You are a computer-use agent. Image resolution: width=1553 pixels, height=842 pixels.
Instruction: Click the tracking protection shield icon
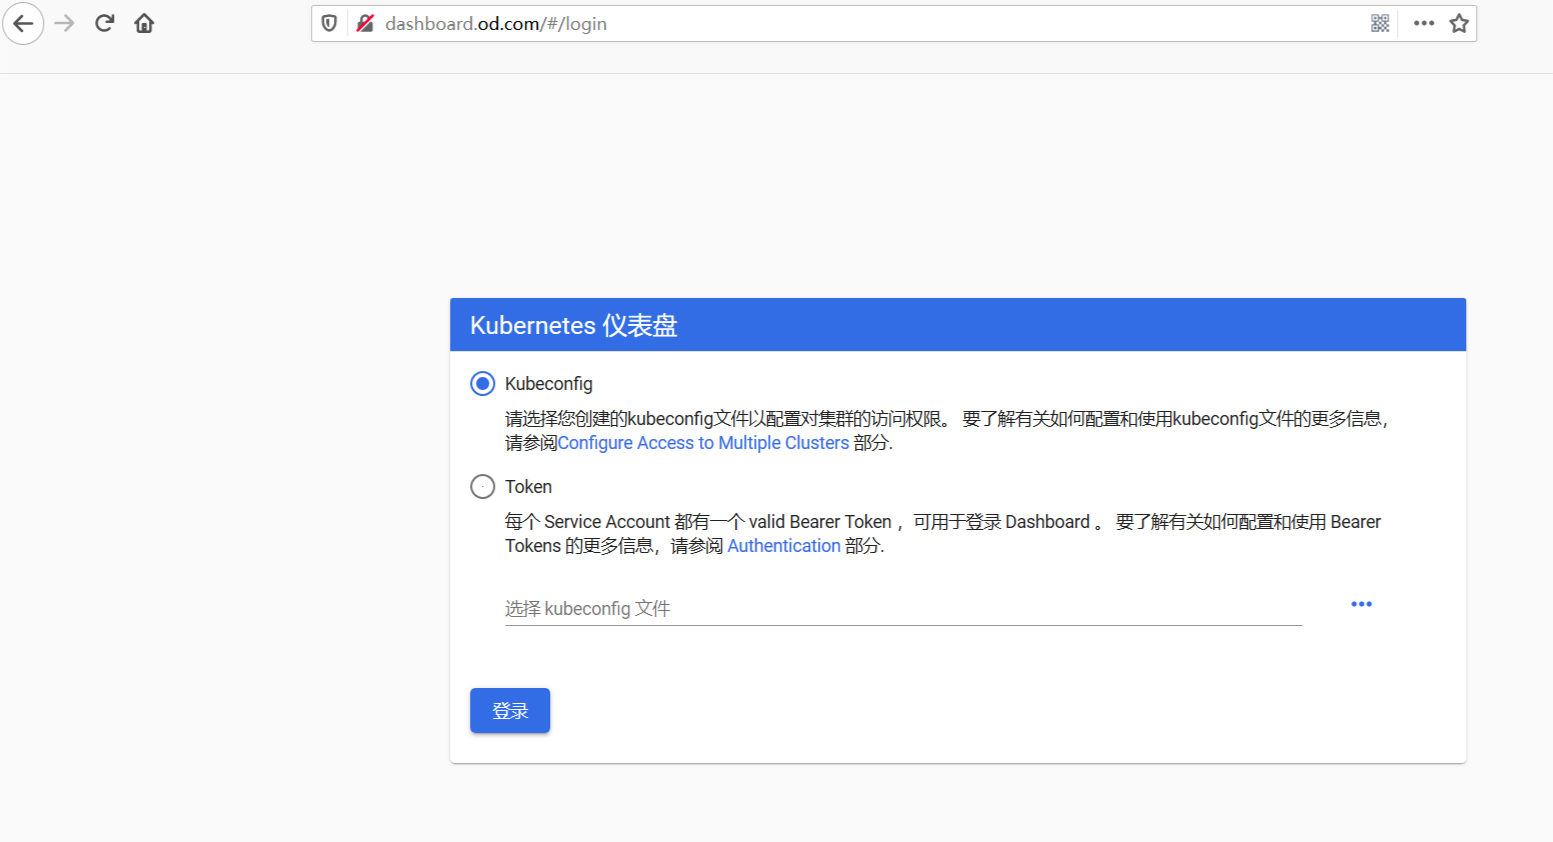click(329, 23)
